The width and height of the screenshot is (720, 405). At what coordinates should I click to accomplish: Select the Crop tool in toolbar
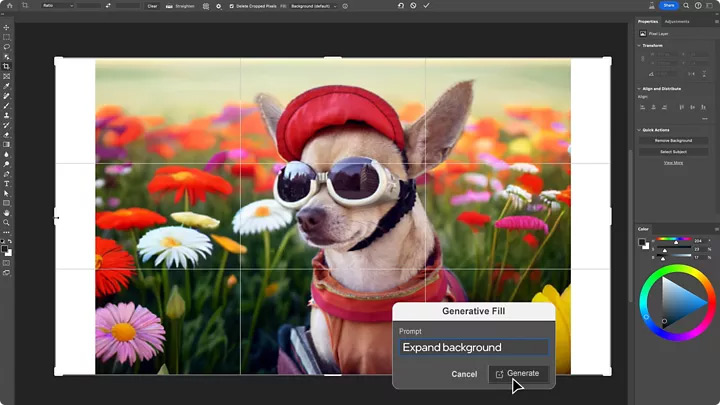pos(7,66)
